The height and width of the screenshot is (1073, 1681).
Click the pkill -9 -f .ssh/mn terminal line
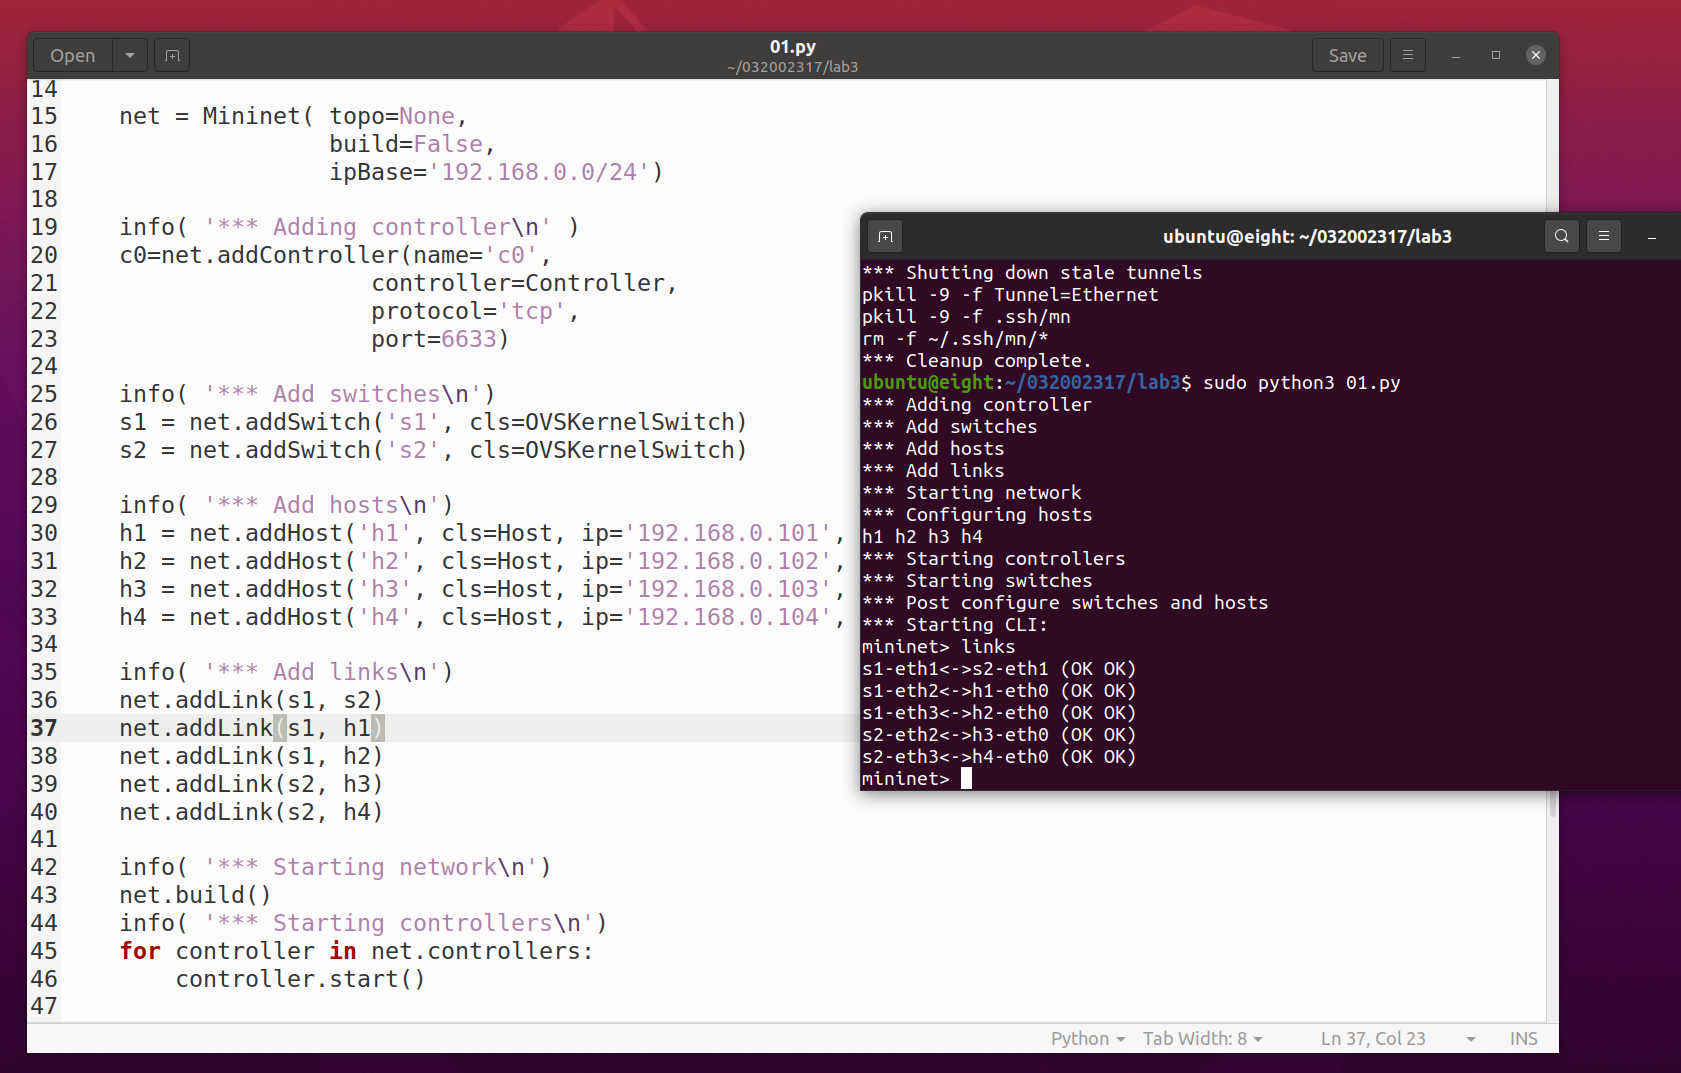click(x=966, y=317)
